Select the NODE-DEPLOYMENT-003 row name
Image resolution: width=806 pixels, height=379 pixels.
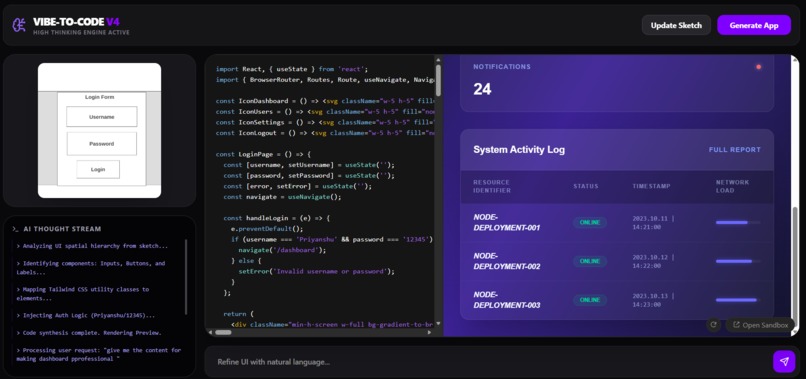click(506, 300)
